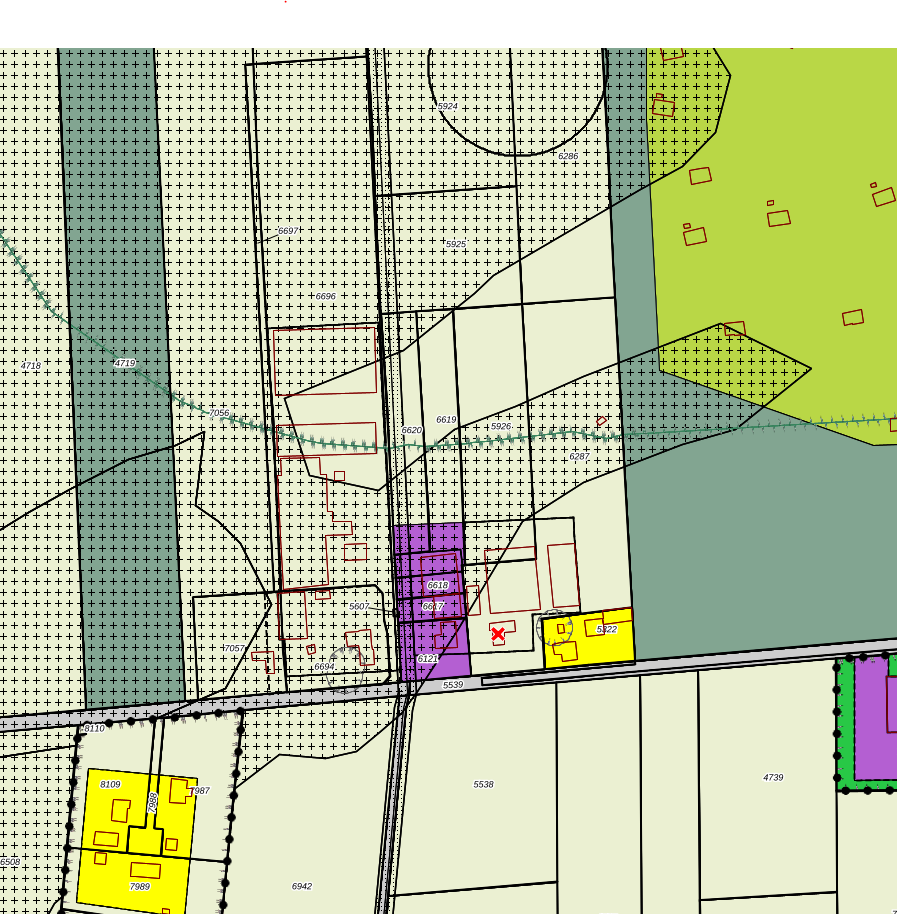Viewport: 897px width, 914px height.
Task: Select parcel label 6697
Action: (x=289, y=231)
